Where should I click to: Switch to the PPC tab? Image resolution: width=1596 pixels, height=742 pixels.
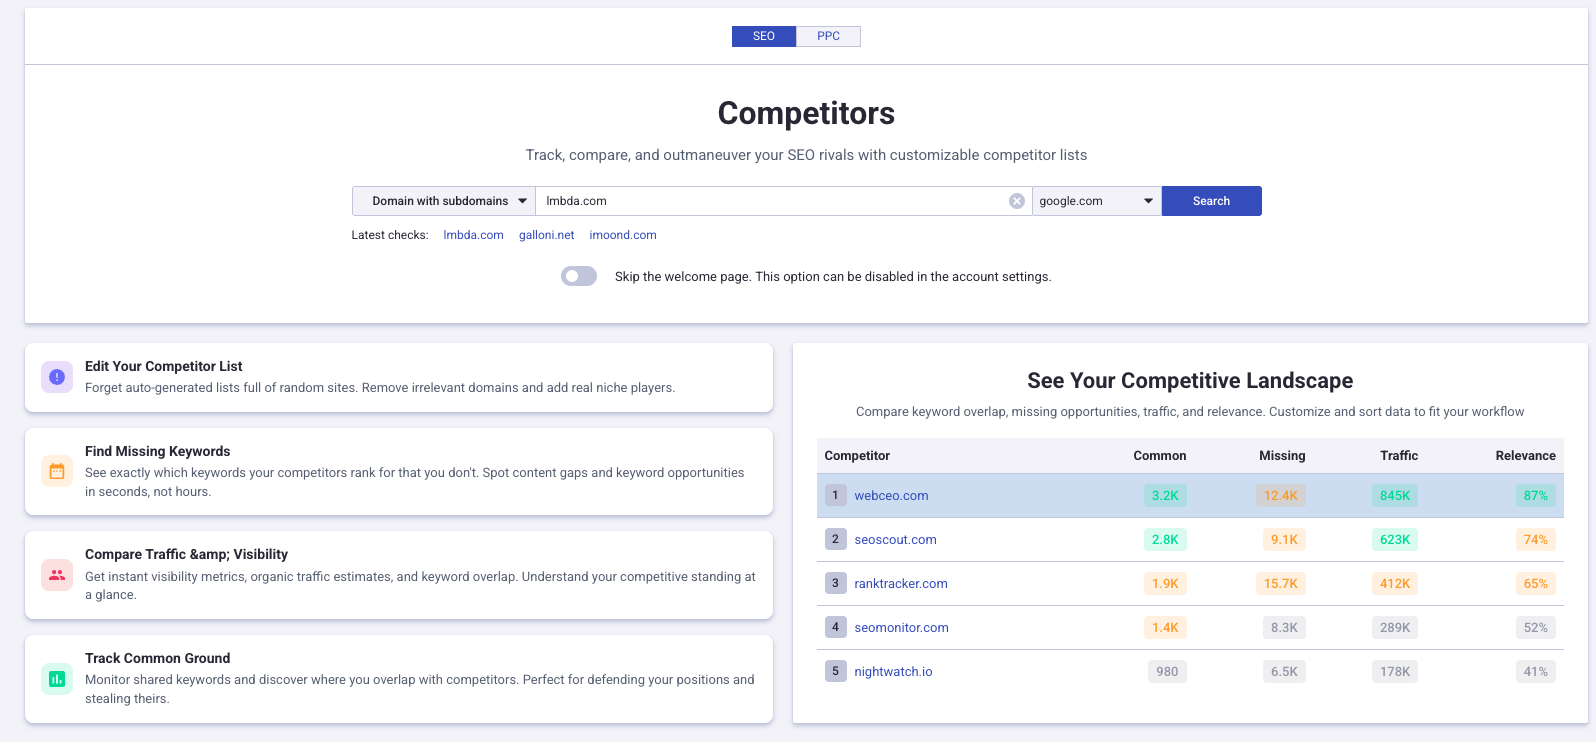pyautogui.click(x=829, y=36)
